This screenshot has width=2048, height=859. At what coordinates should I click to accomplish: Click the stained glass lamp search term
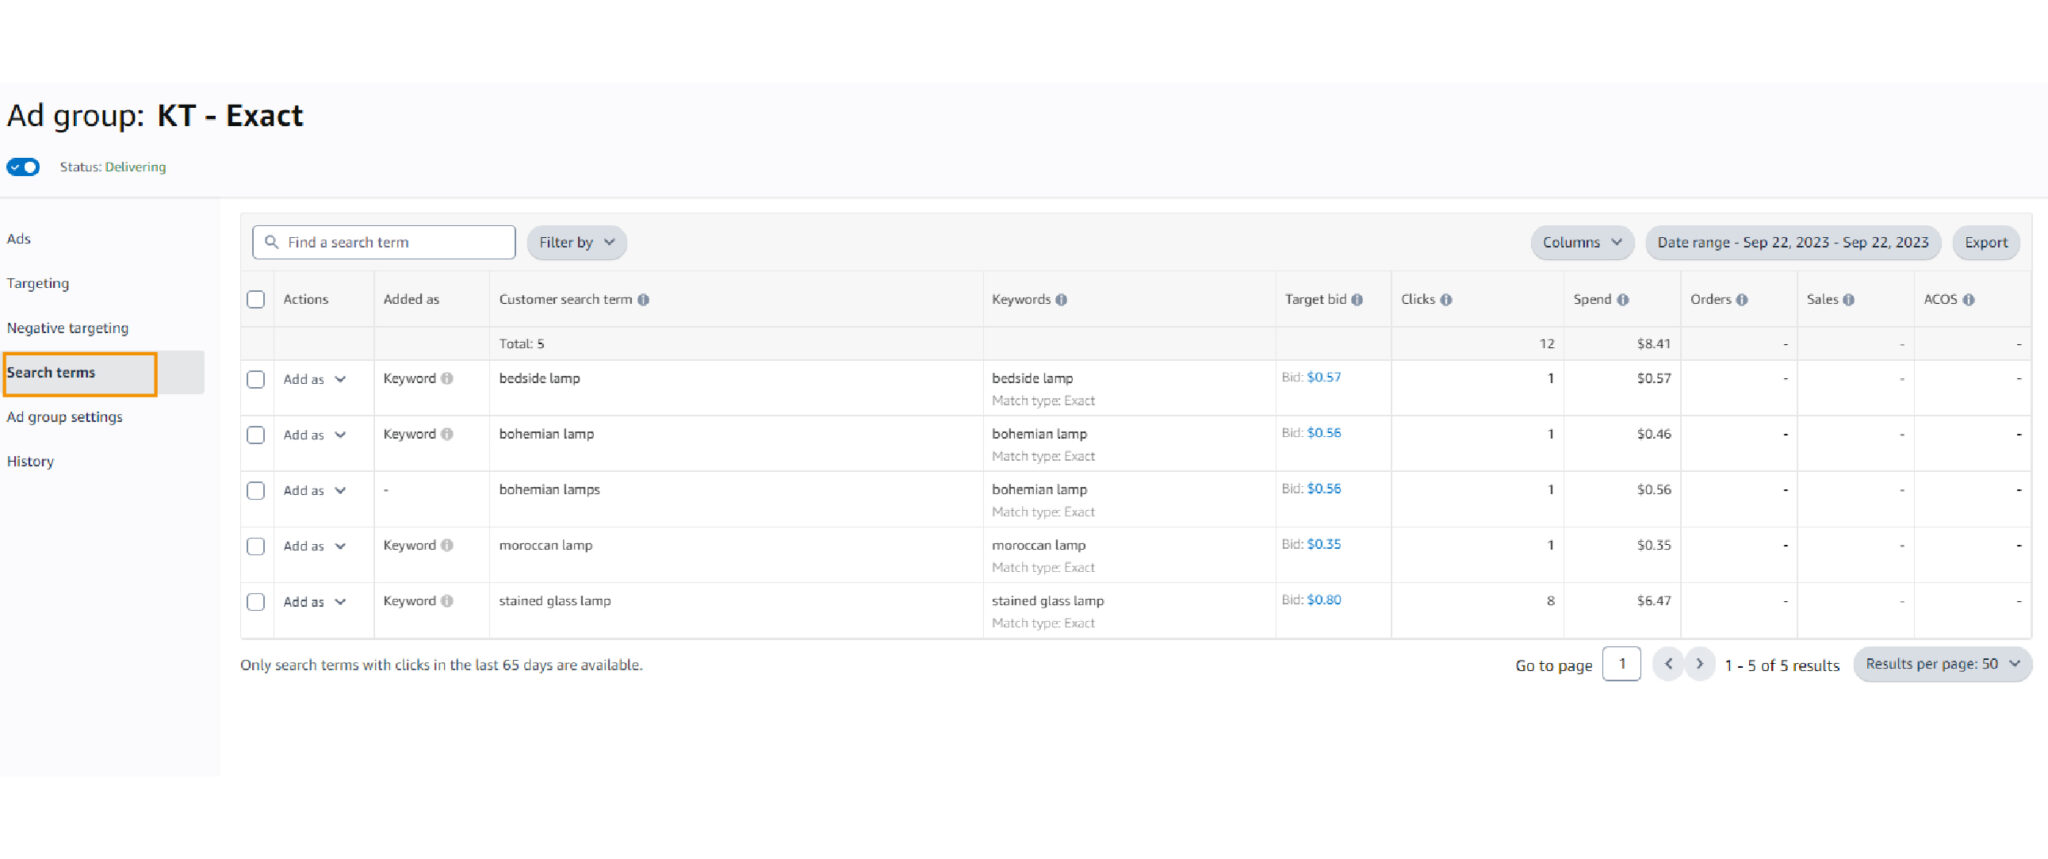click(555, 601)
